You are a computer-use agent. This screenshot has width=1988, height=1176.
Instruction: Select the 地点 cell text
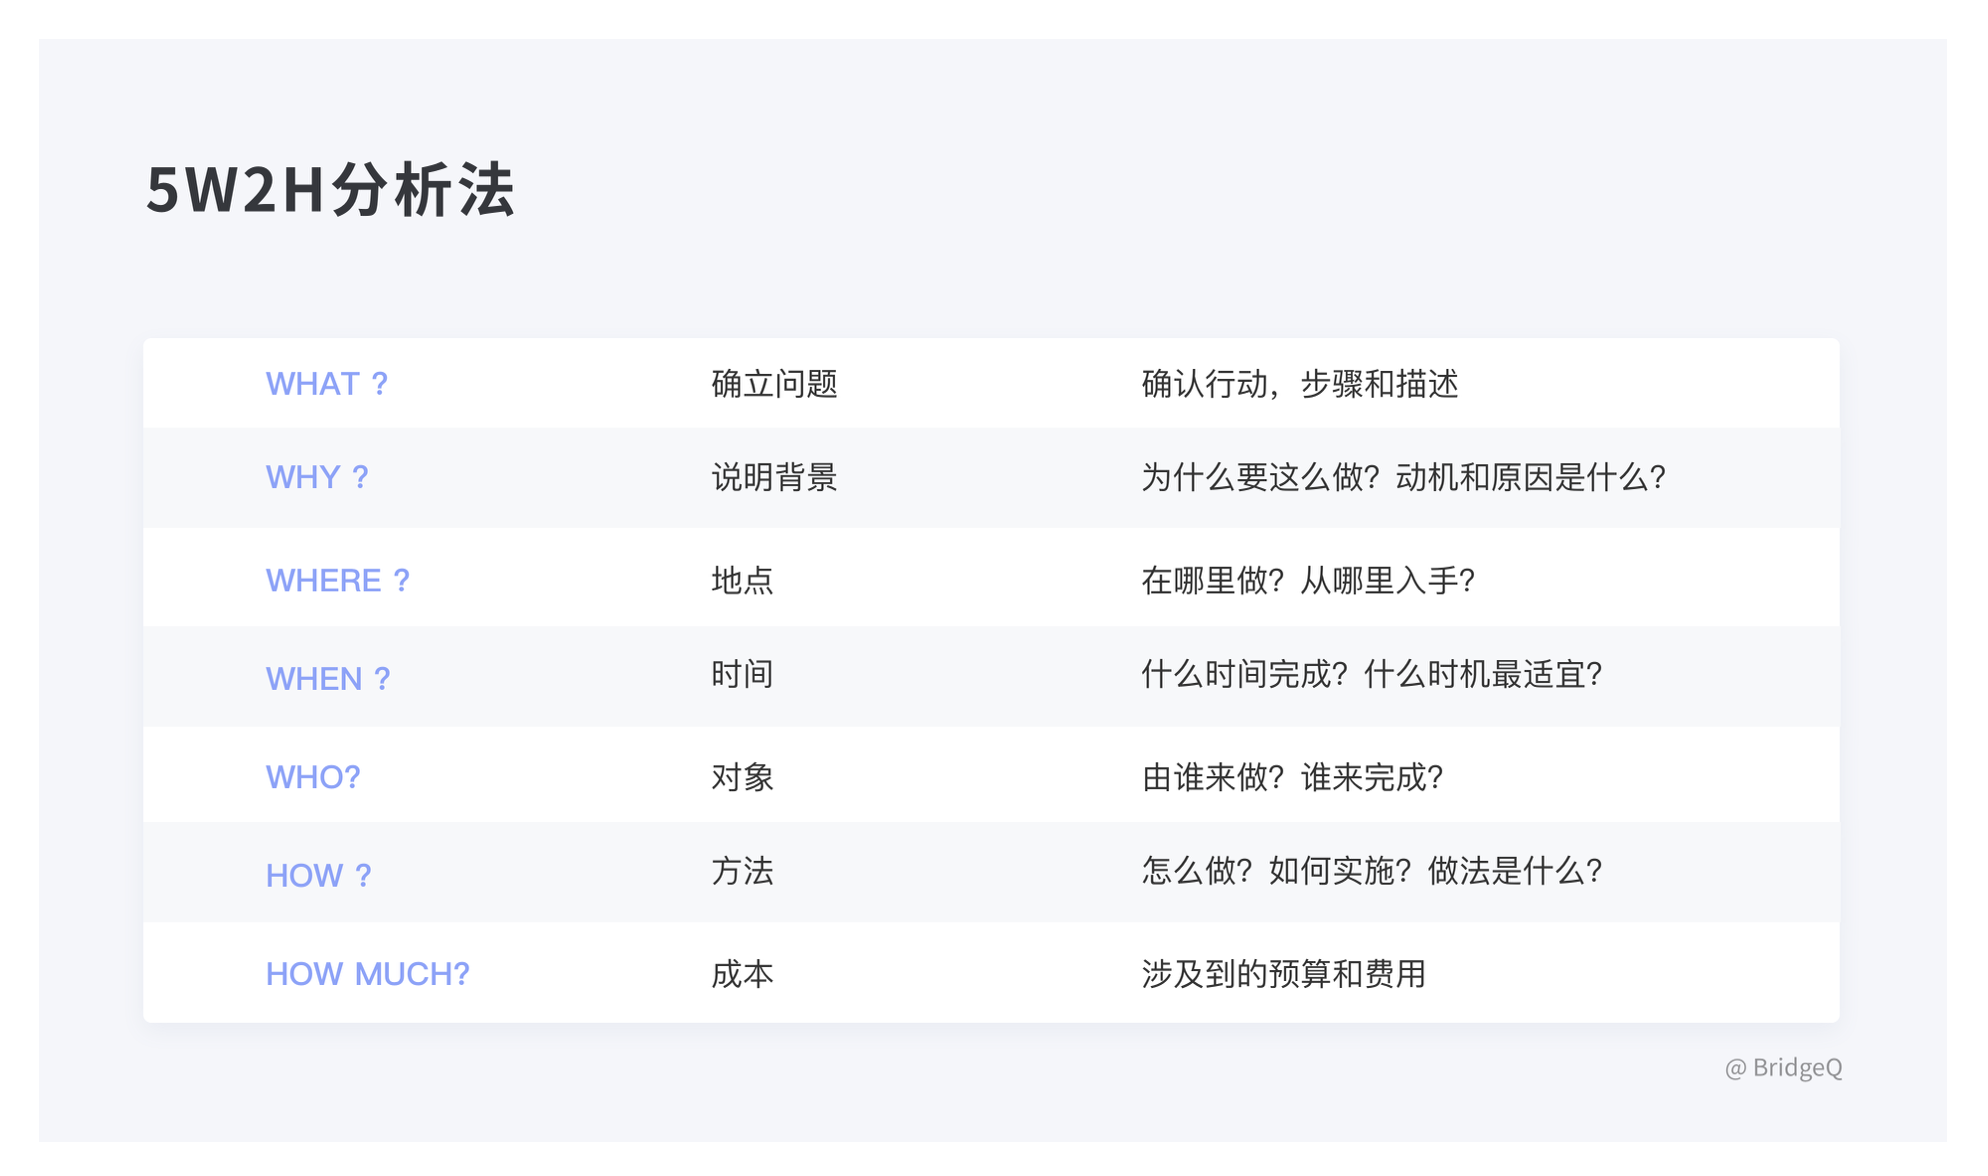tap(741, 580)
